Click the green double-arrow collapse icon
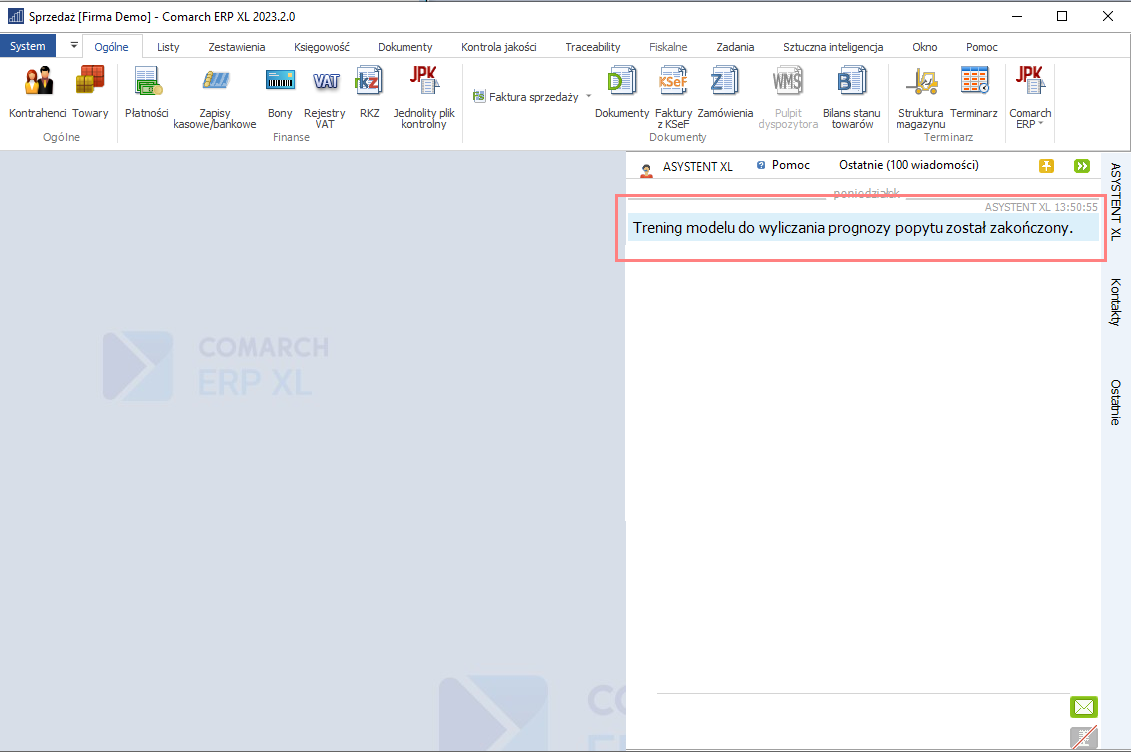Viewport: 1131px width, 753px height. coord(1082,166)
